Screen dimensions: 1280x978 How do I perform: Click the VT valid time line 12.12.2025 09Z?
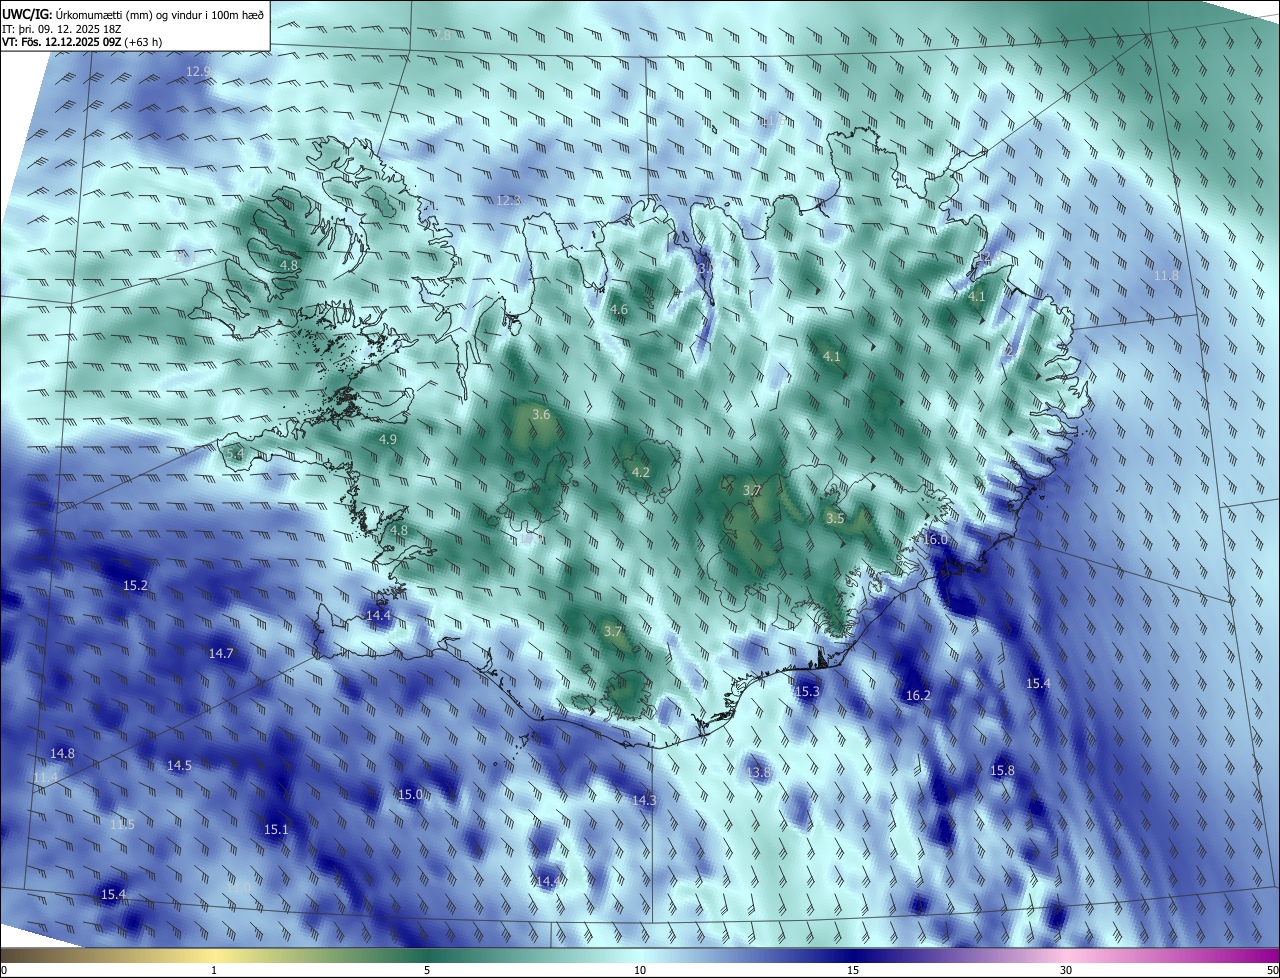pos(82,42)
